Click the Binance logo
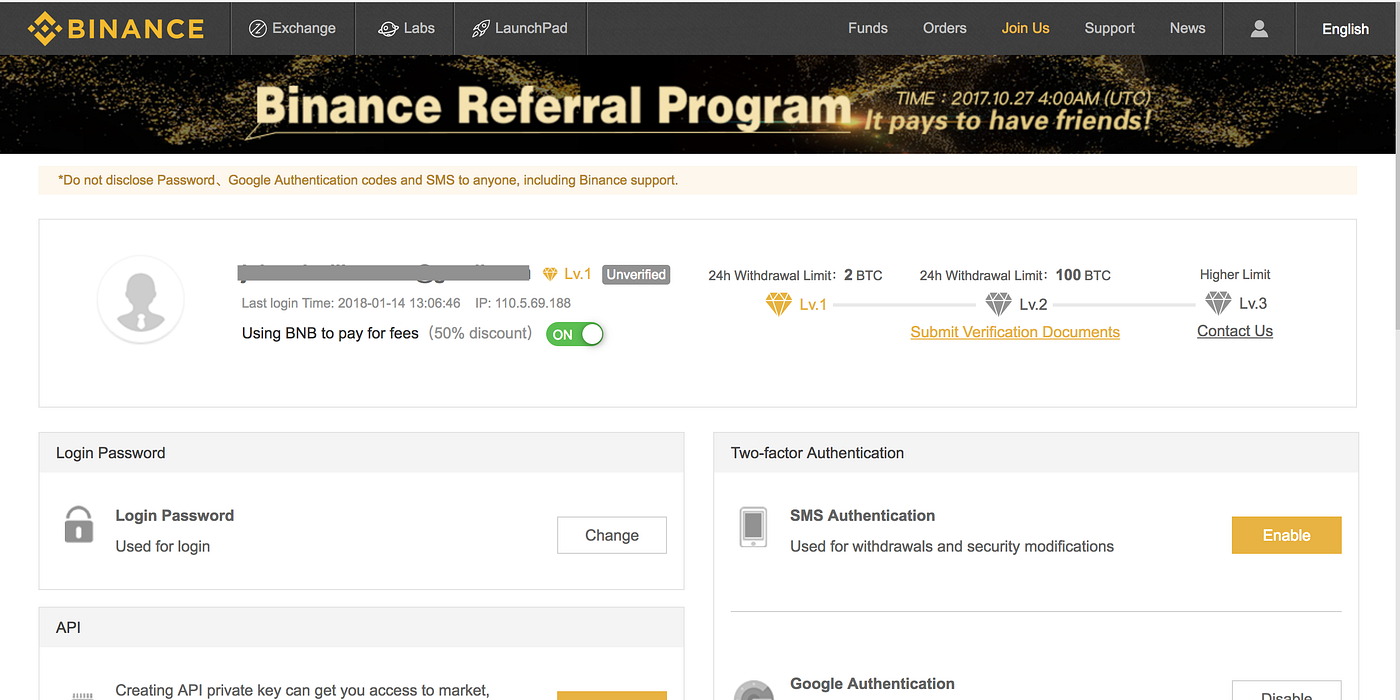Image resolution: width=1400 pixels, height=700 pixels. pos(116,28)
